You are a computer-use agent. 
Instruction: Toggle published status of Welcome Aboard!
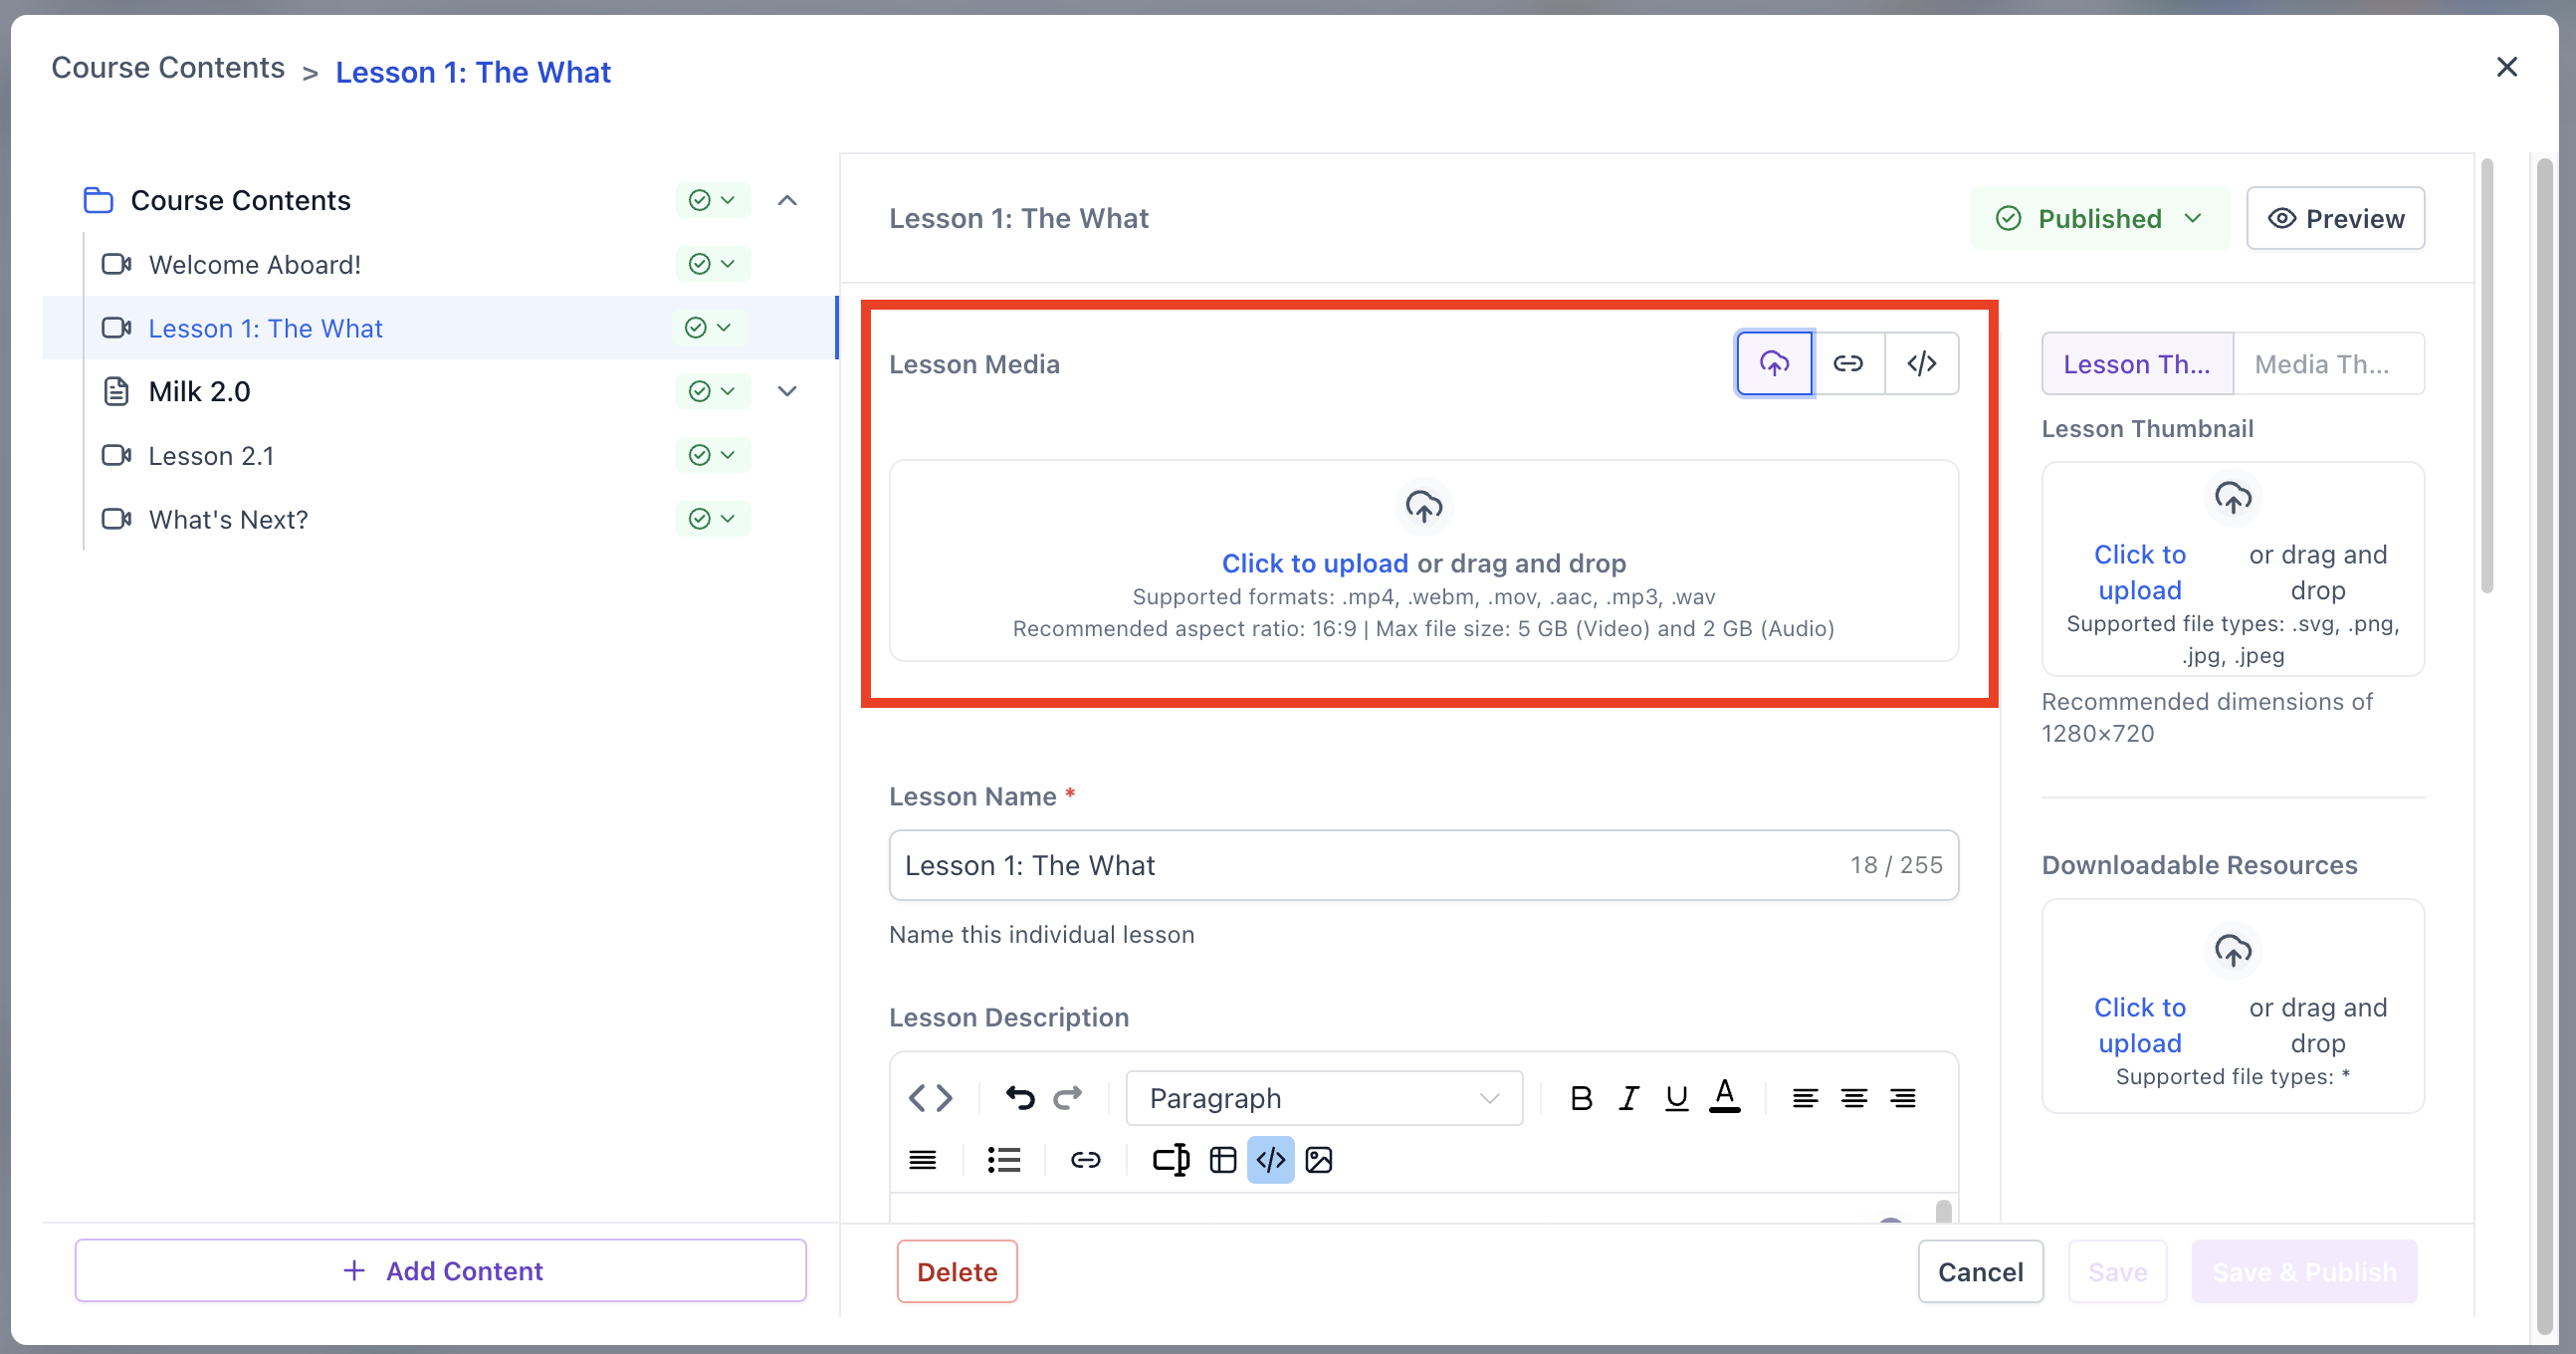coord(712,264)
